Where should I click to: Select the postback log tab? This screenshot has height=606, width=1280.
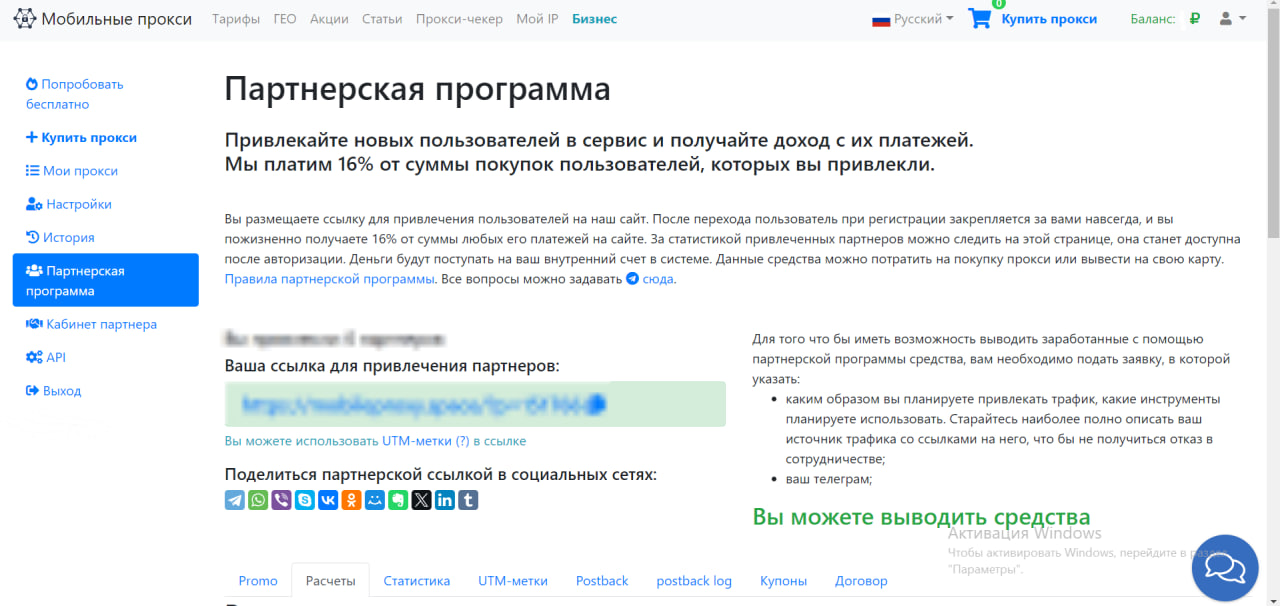[694, 581]
